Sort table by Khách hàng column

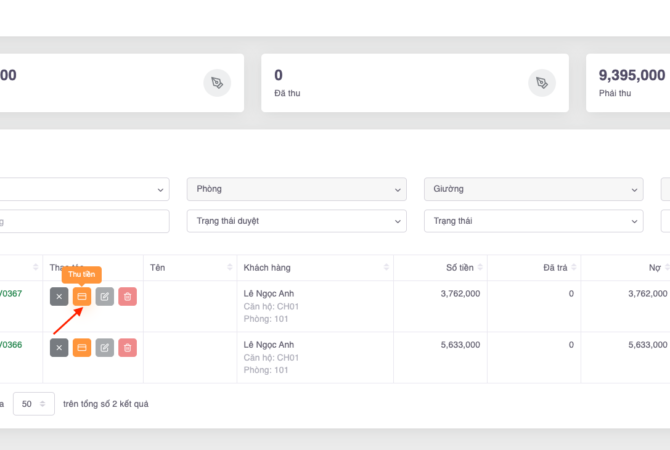(x=386, y=267)
